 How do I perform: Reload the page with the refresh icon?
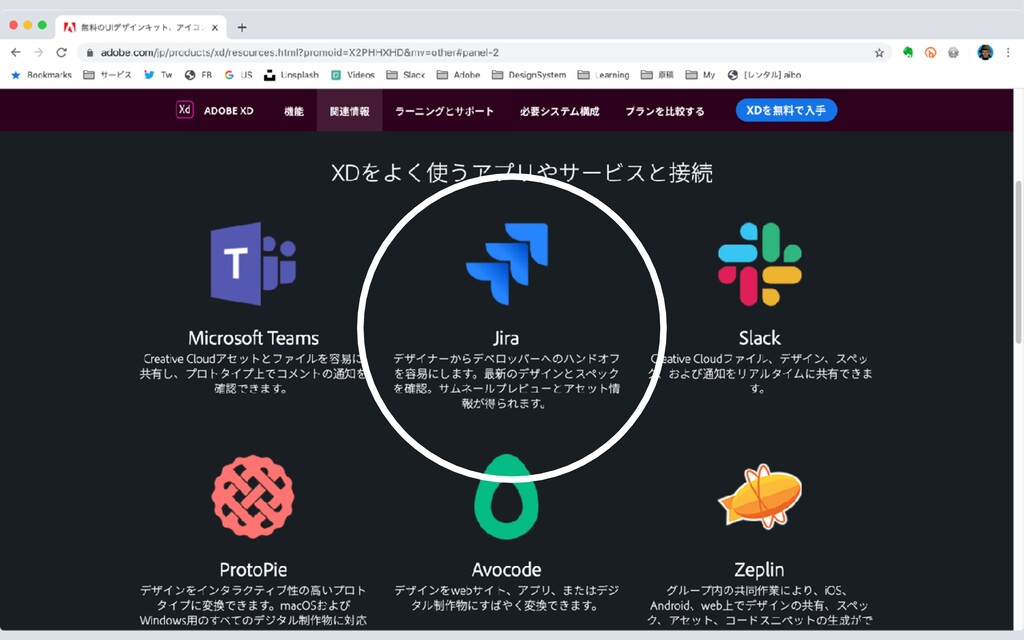[61, 52]
